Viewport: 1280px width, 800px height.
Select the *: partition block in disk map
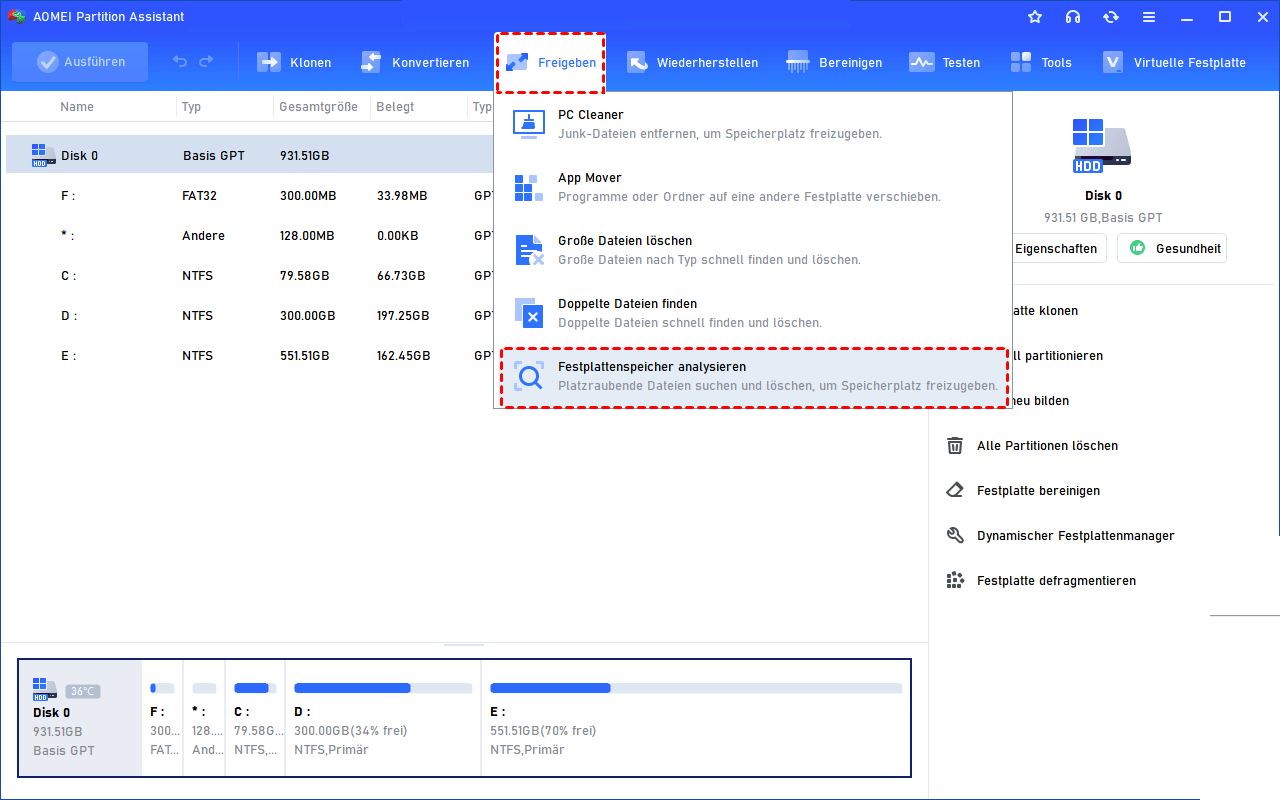point(204,718)
